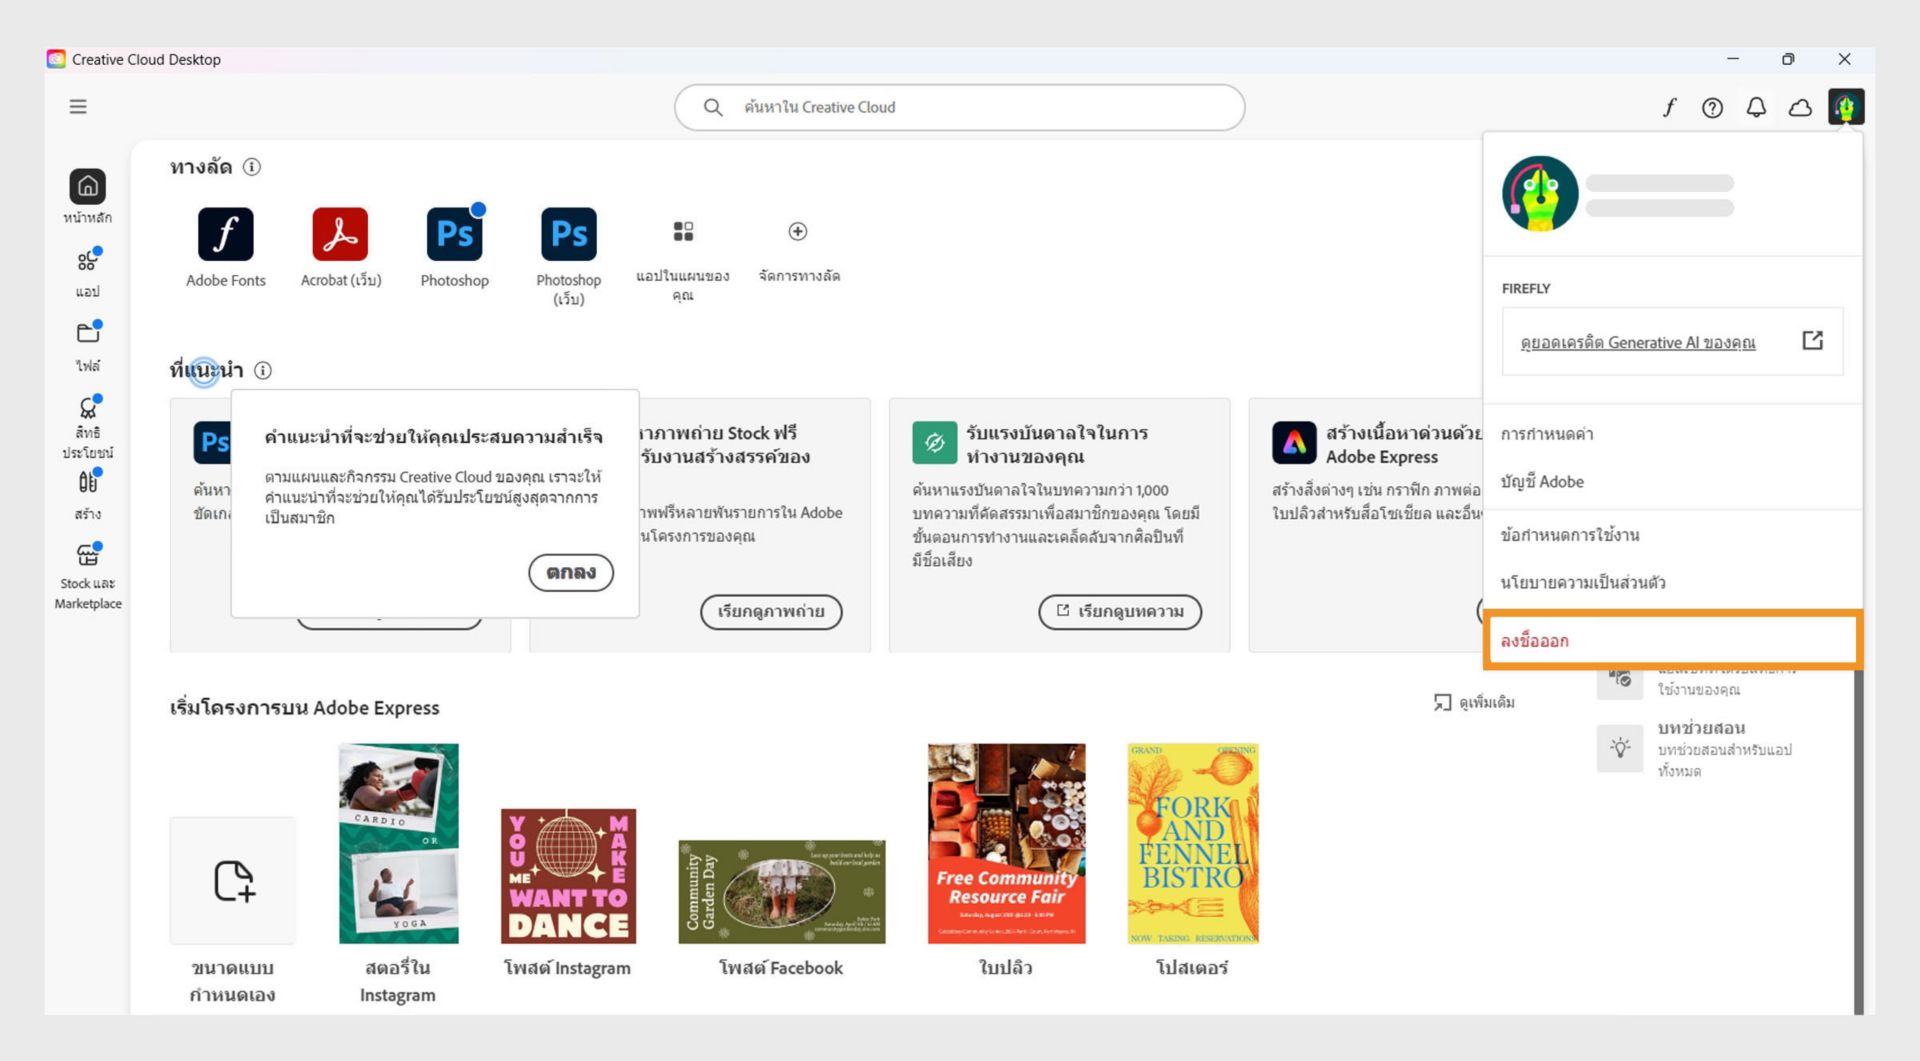The width and height of the screenshot is (1920, 1061).
Task: Open the help question mark icon
Action: tap(1712, 107)
